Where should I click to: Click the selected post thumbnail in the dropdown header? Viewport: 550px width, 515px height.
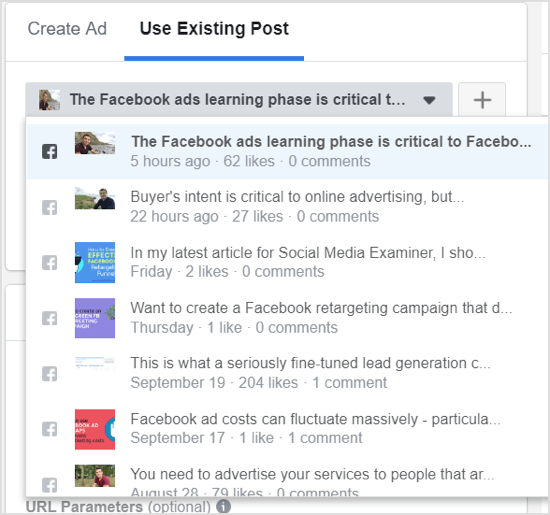[x=49, y=100]
